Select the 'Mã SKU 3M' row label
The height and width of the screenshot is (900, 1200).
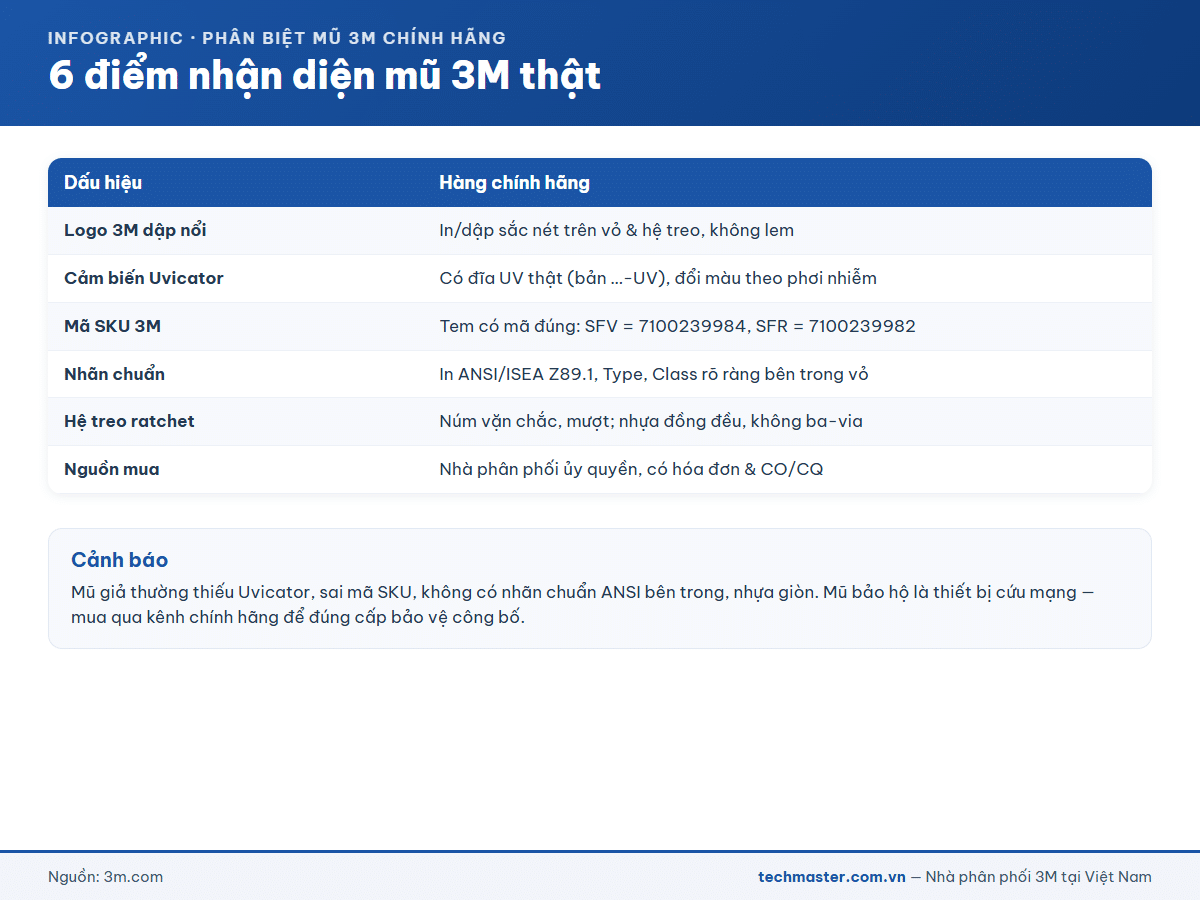[x=112, y=326]
